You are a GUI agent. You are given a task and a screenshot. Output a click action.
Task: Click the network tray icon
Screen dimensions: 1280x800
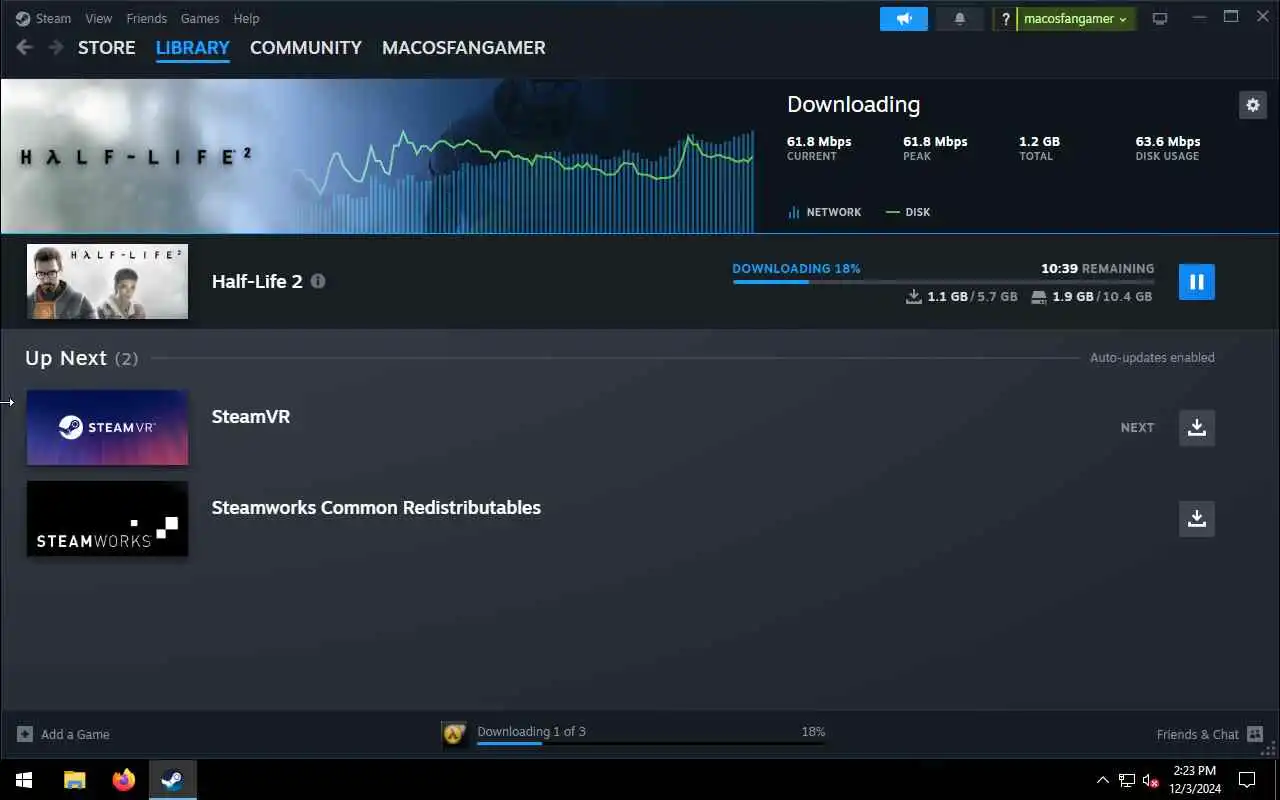[1127, 780]
